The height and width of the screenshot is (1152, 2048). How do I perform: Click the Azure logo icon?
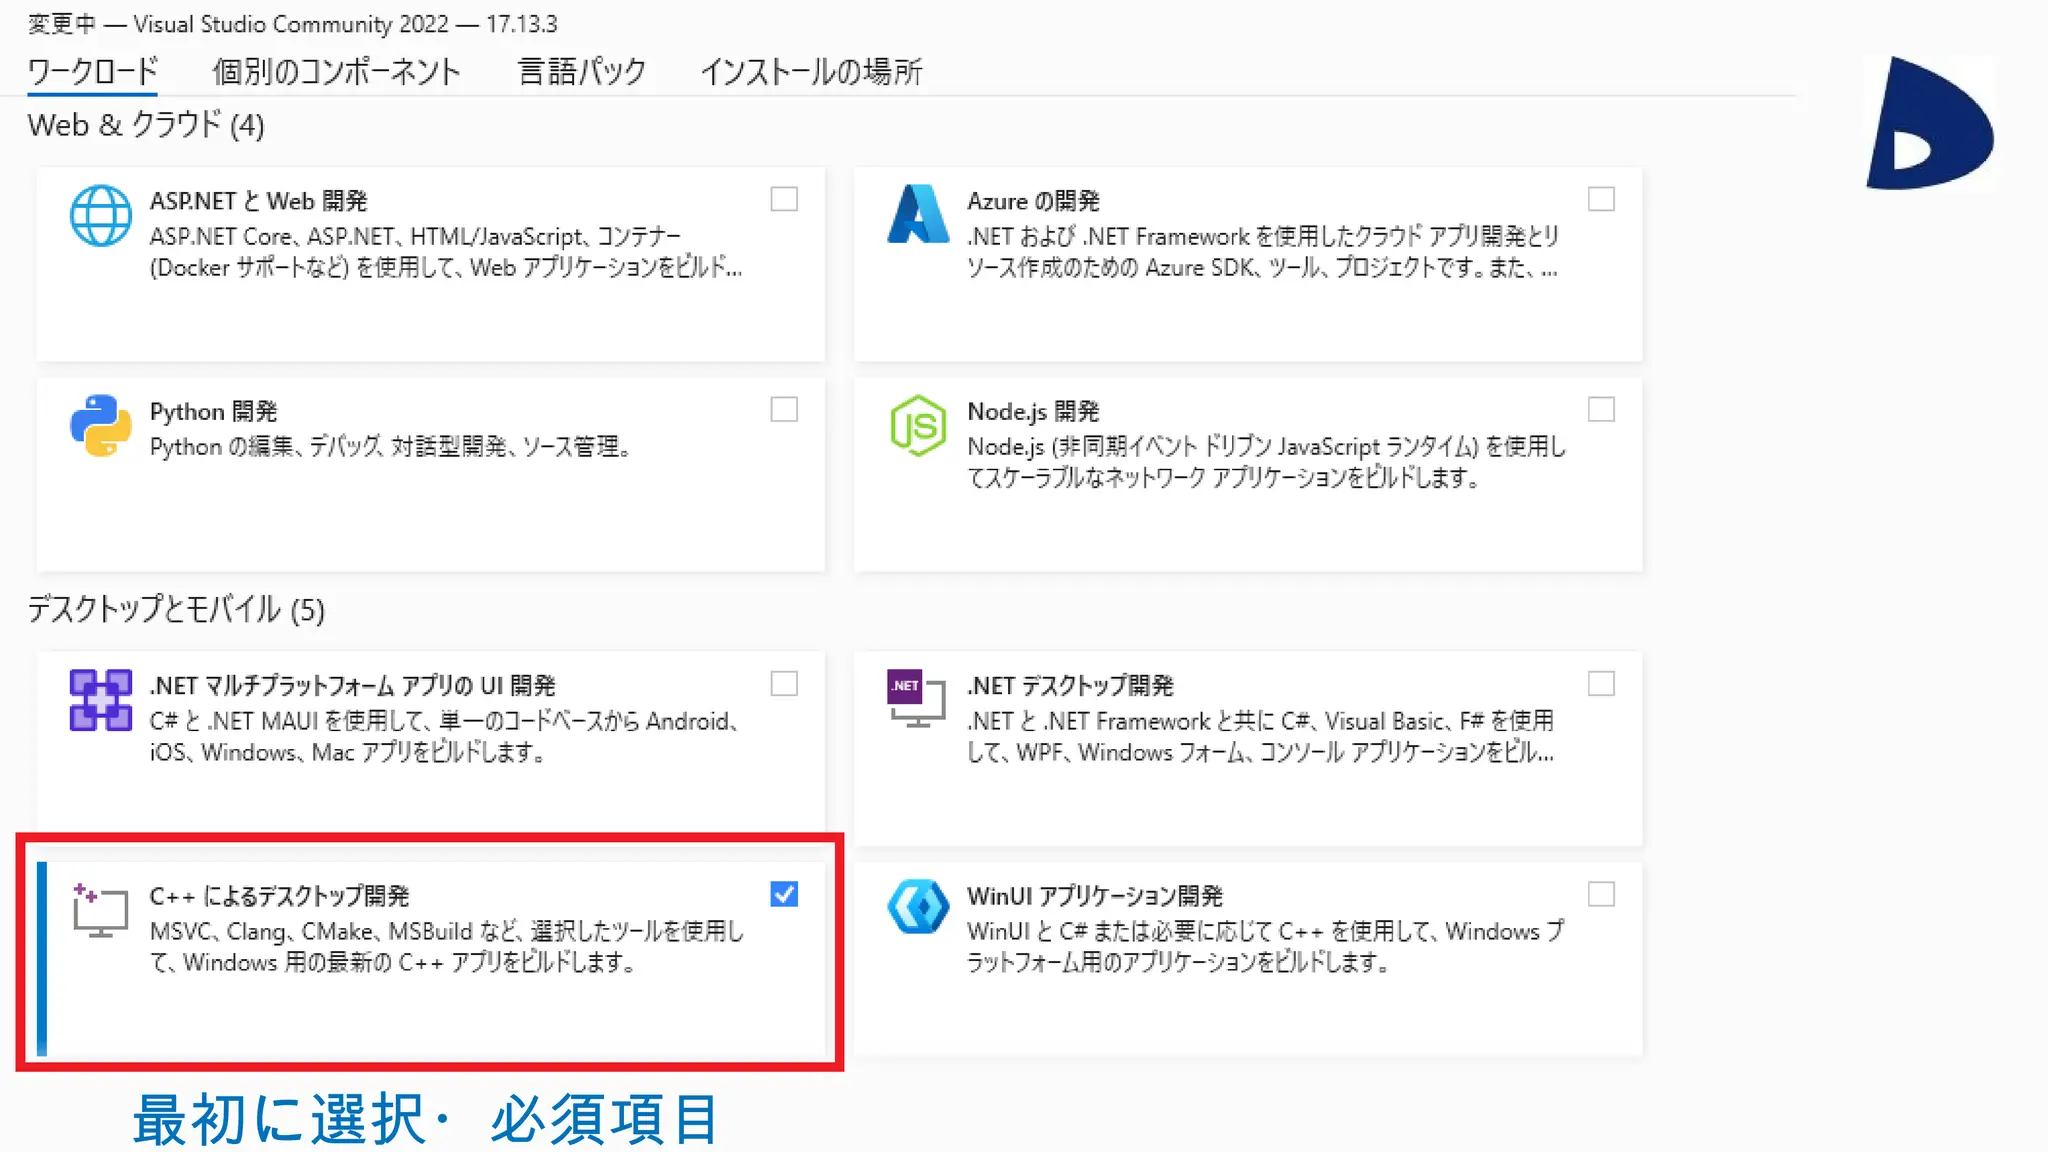pyautogui.click(x=917, y=214)
